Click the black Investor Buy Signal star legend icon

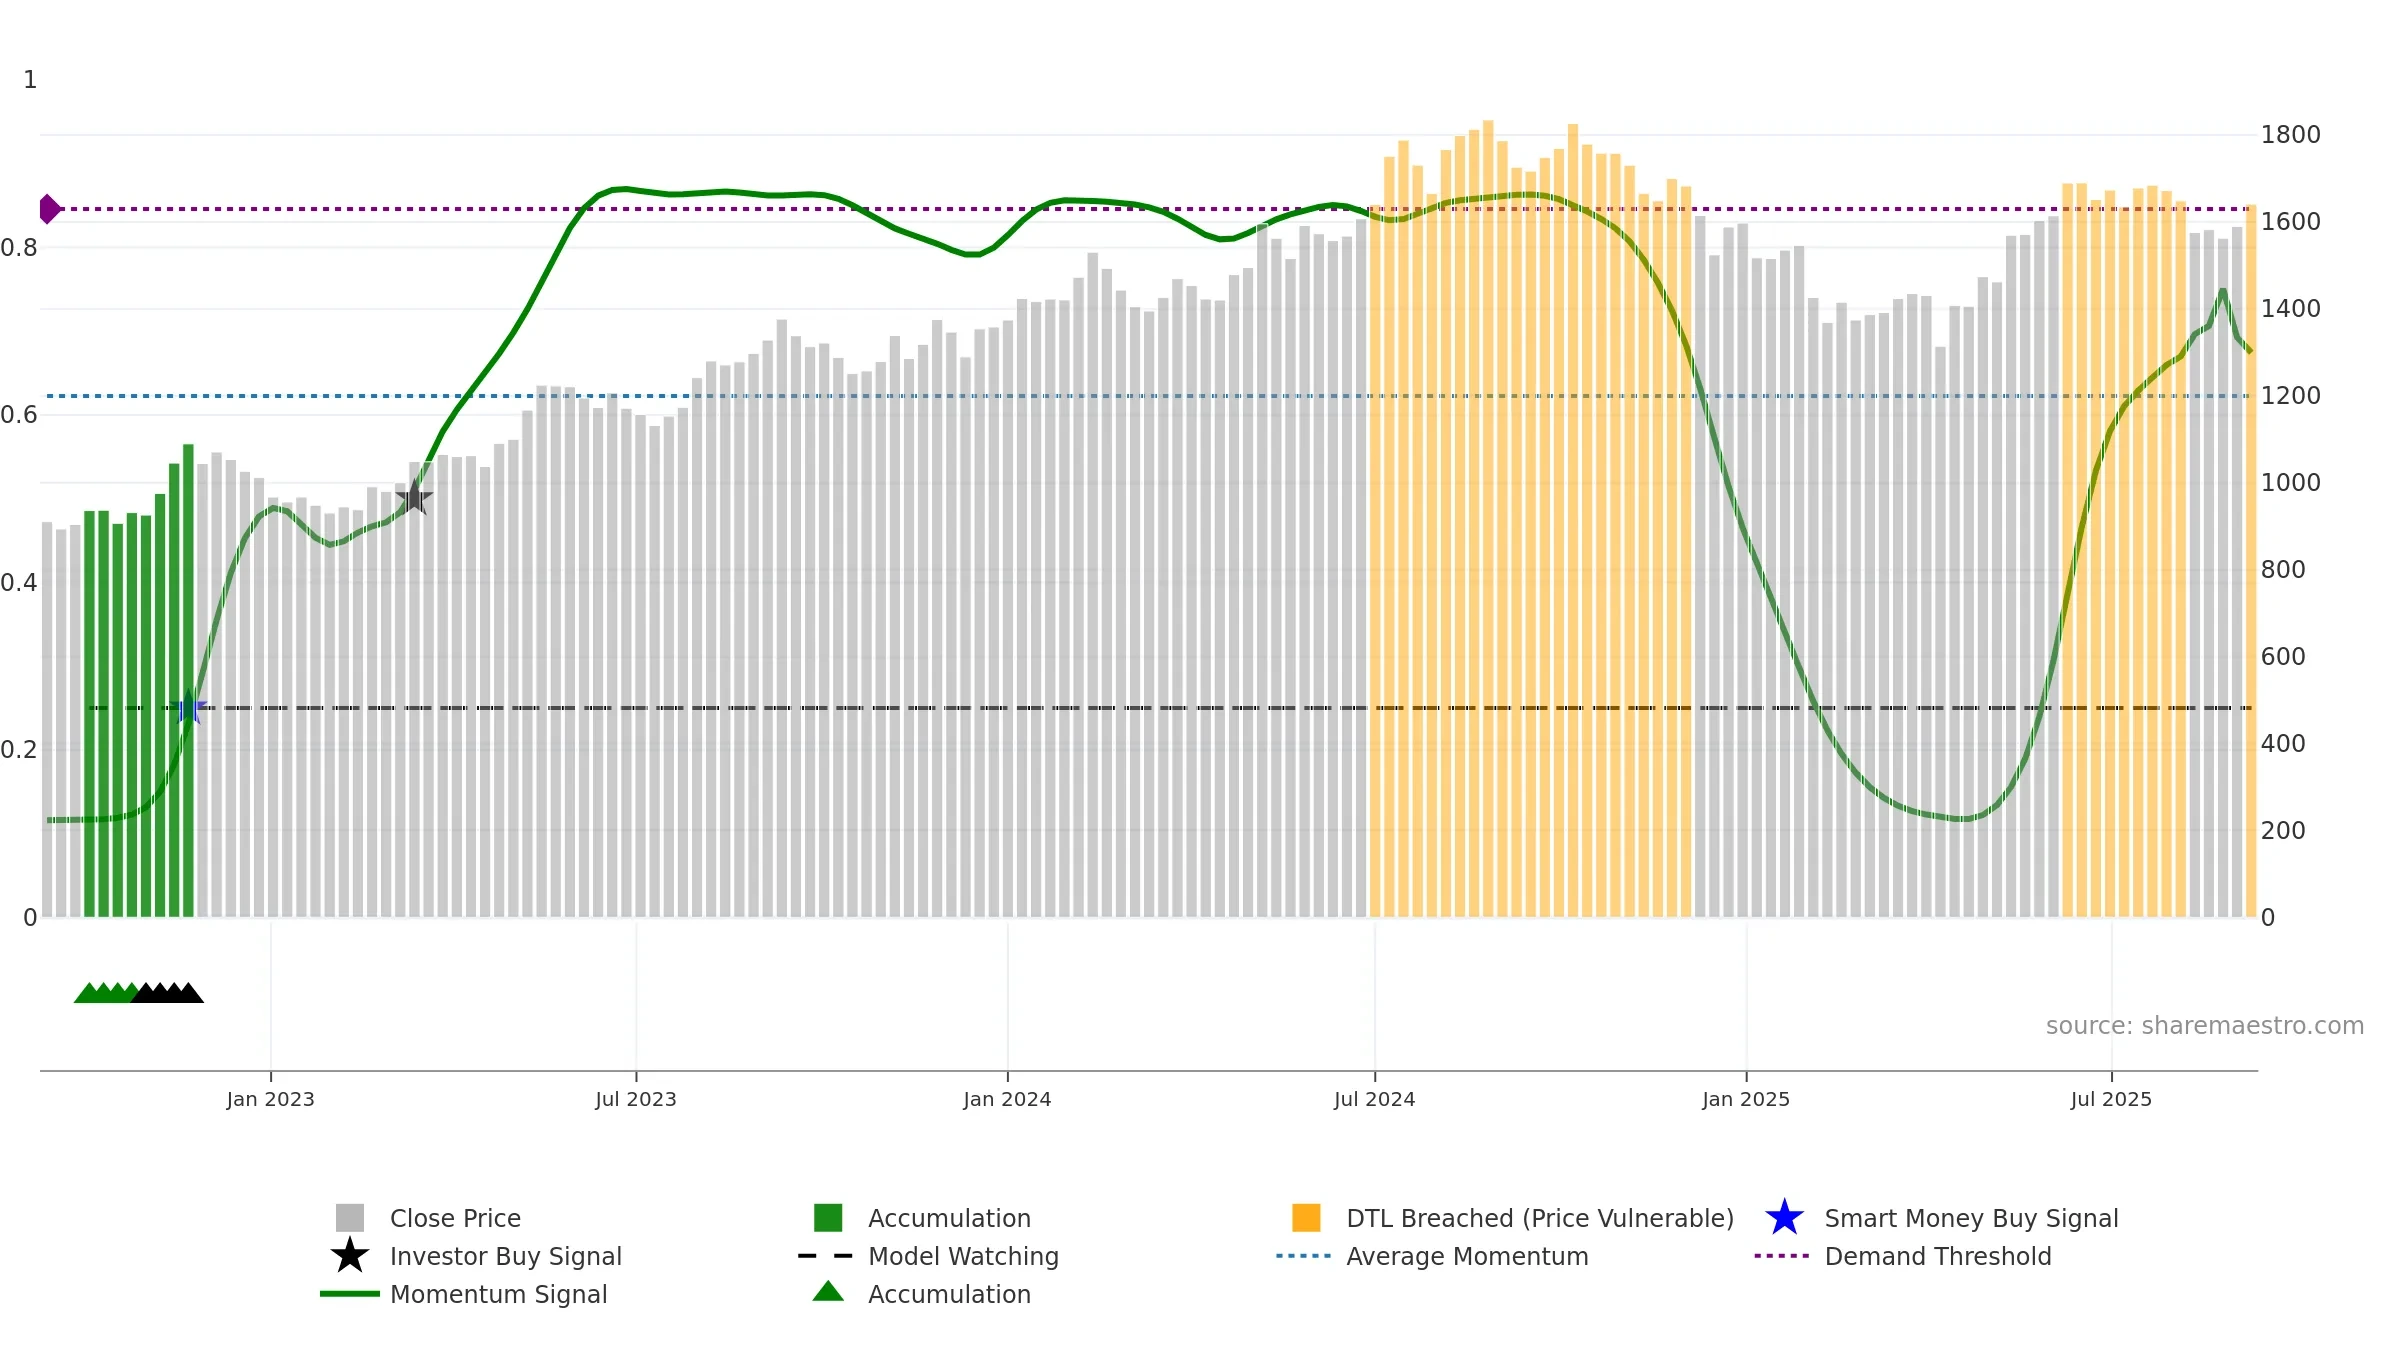pos(349,1256)
